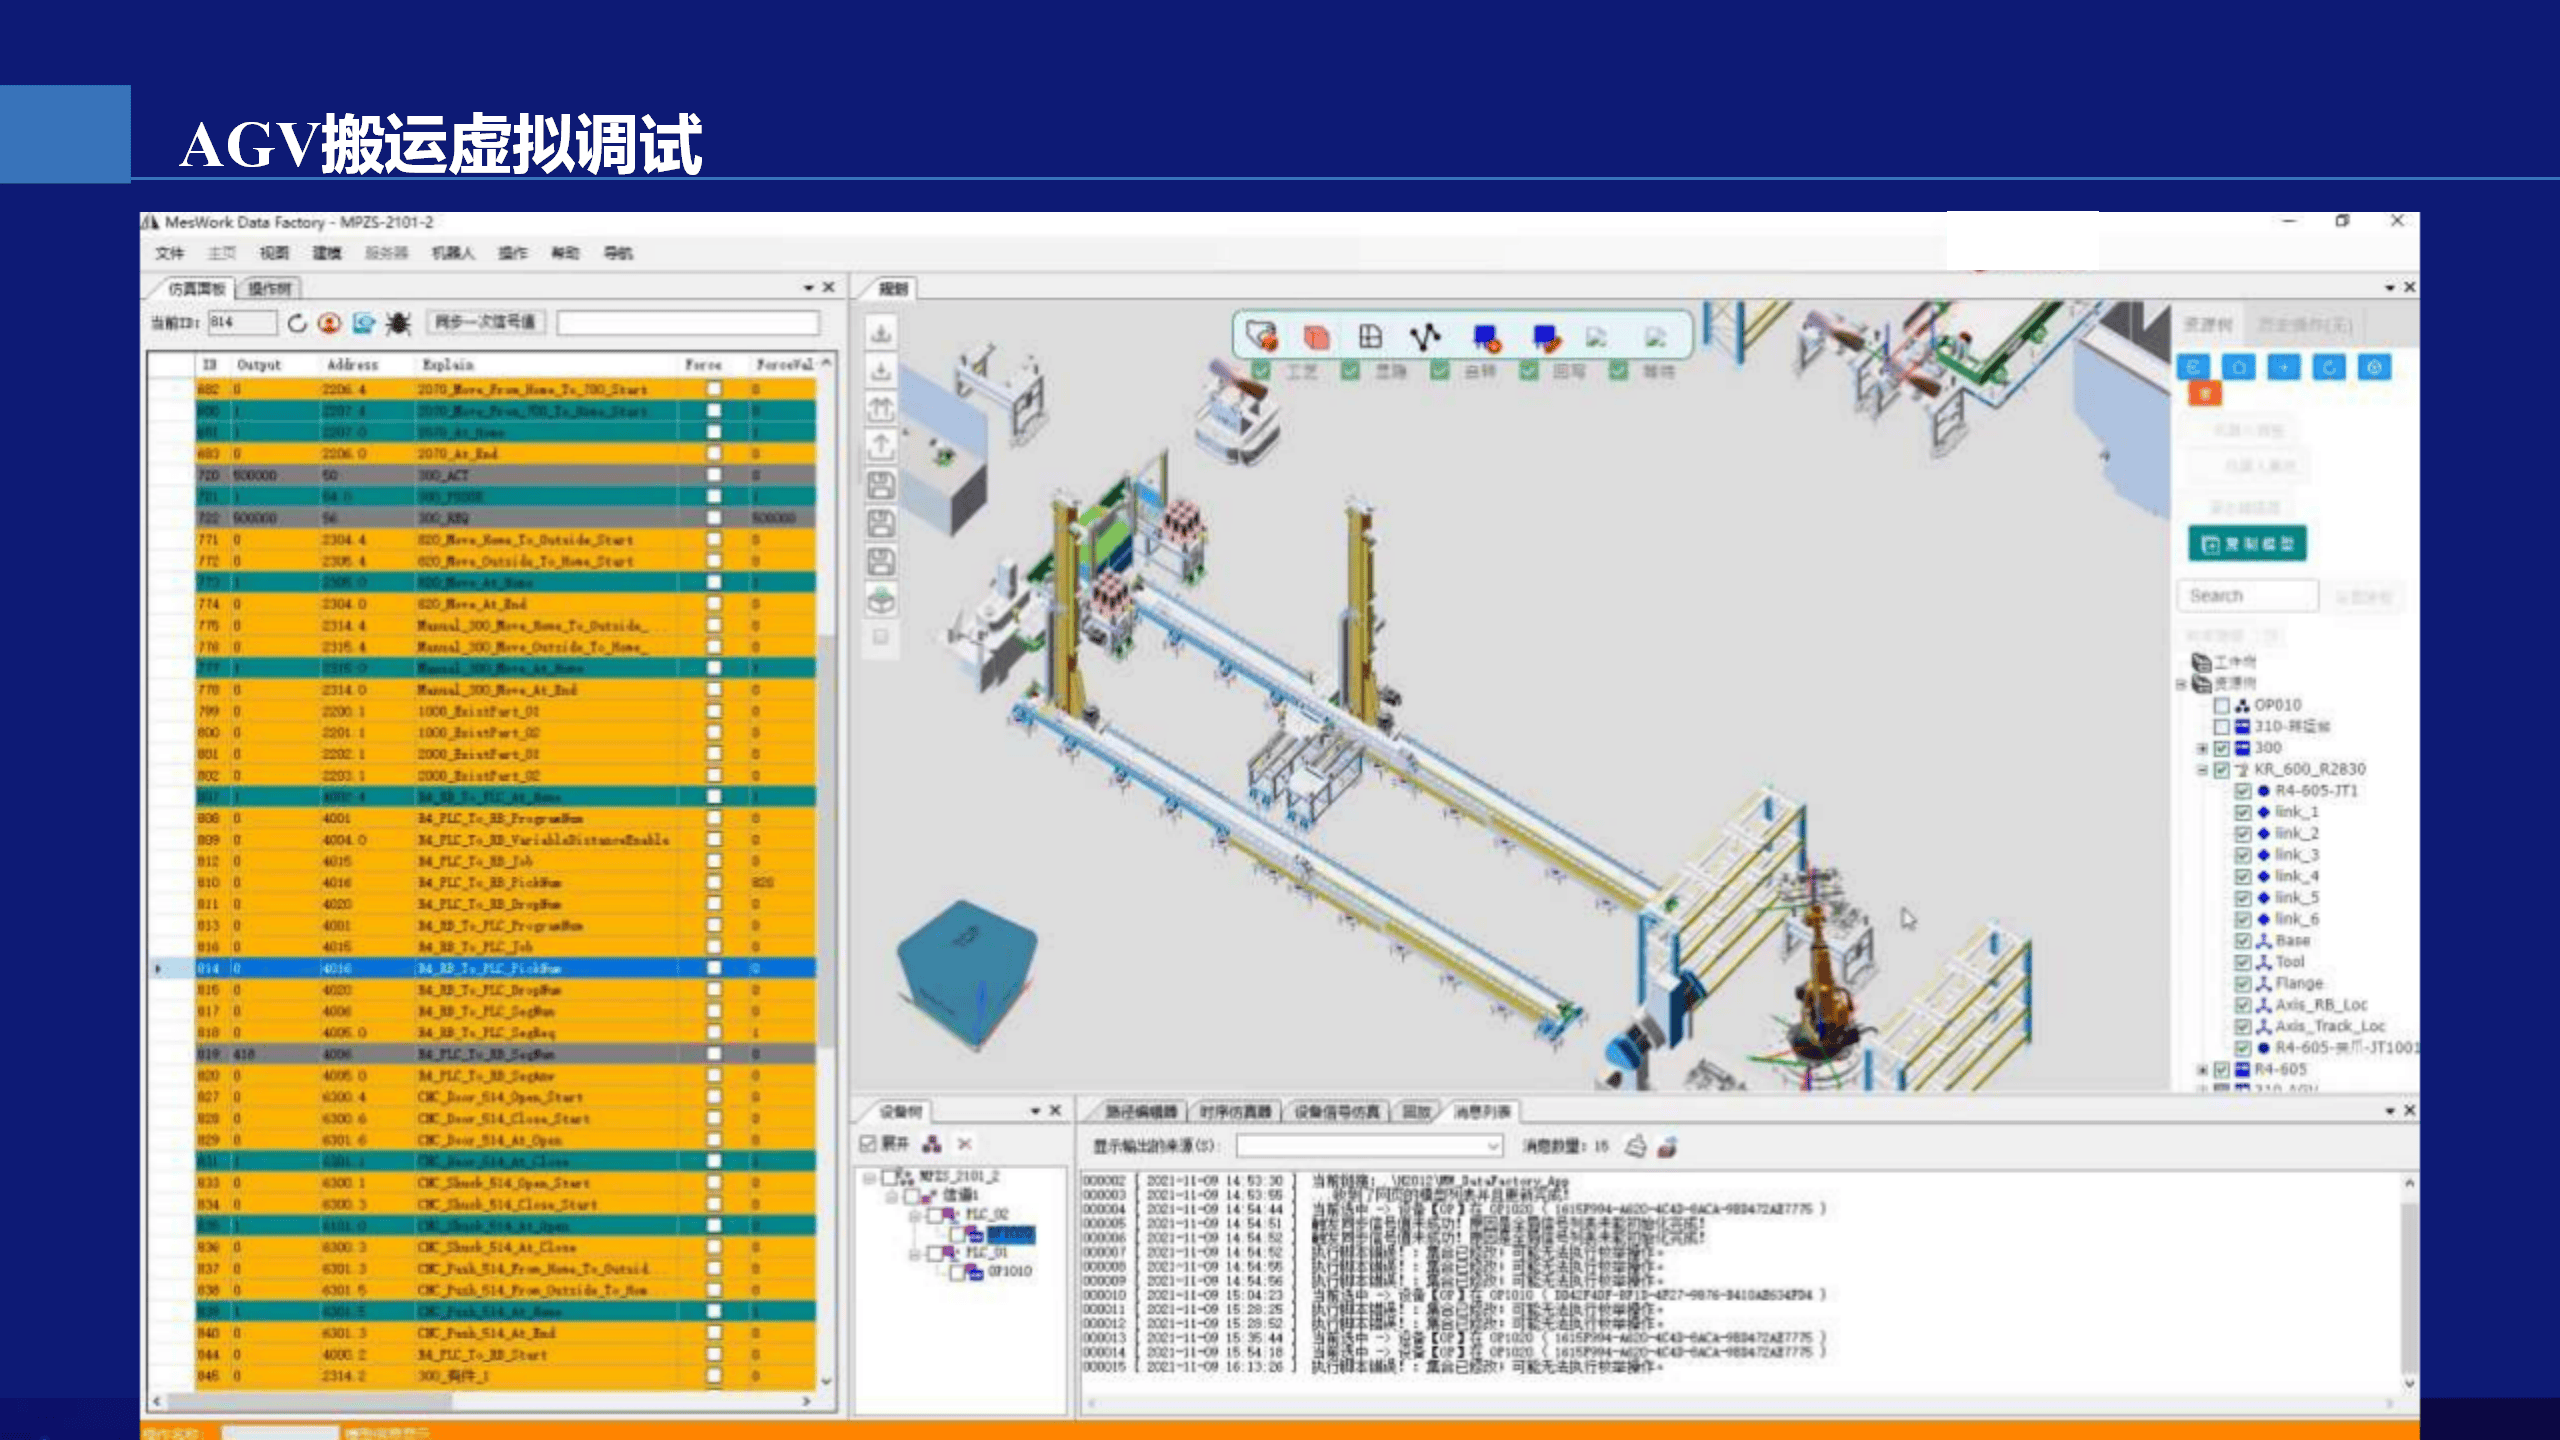Open the Robot menu (机器人)
Screen dimensions: 2560x1440
[453, 253]
